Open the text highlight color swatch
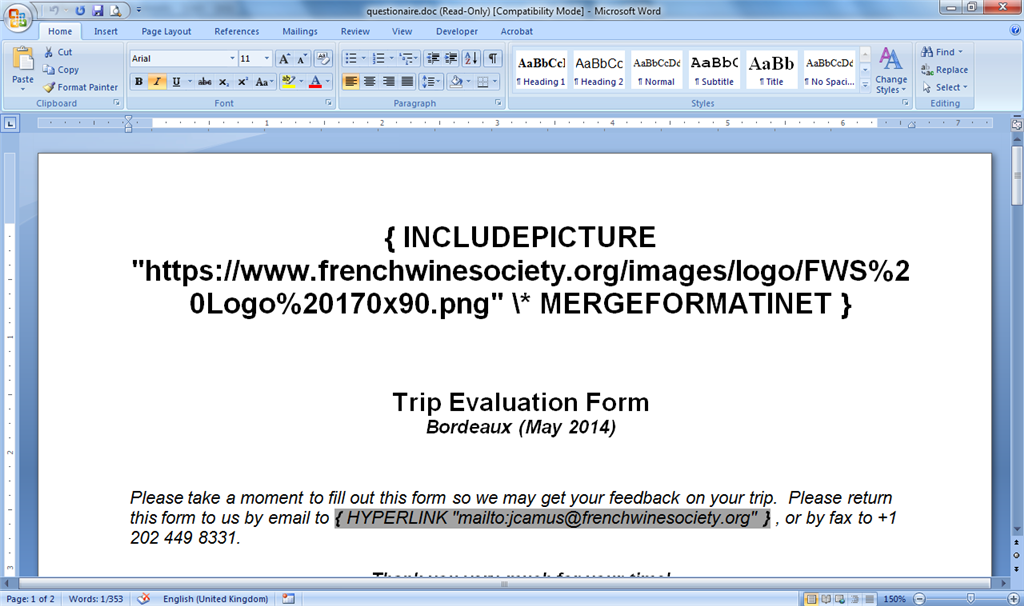 click(288, 82)
